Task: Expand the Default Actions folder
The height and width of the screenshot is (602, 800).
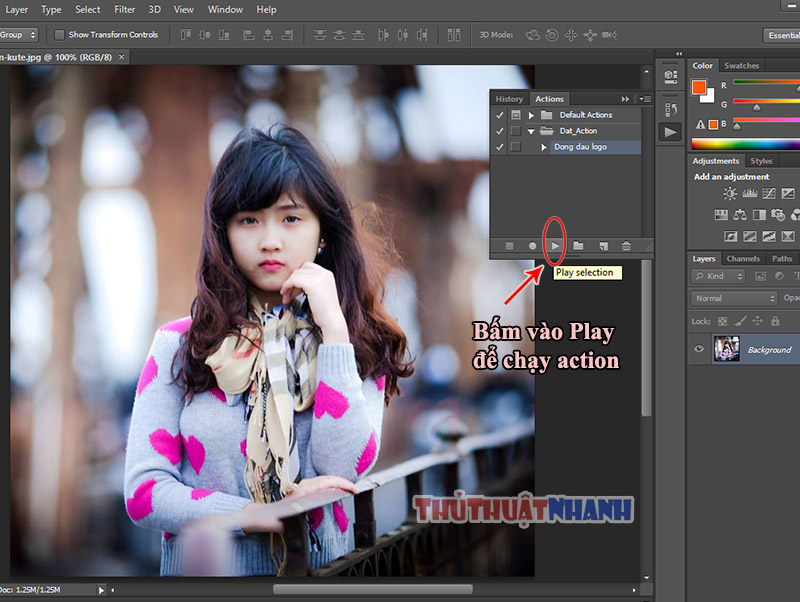Action: 531,115
